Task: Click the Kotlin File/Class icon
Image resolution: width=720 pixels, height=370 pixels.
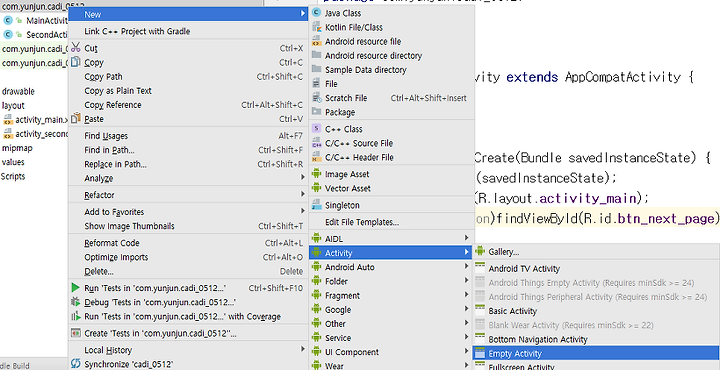Action: [x=316, y=28]
